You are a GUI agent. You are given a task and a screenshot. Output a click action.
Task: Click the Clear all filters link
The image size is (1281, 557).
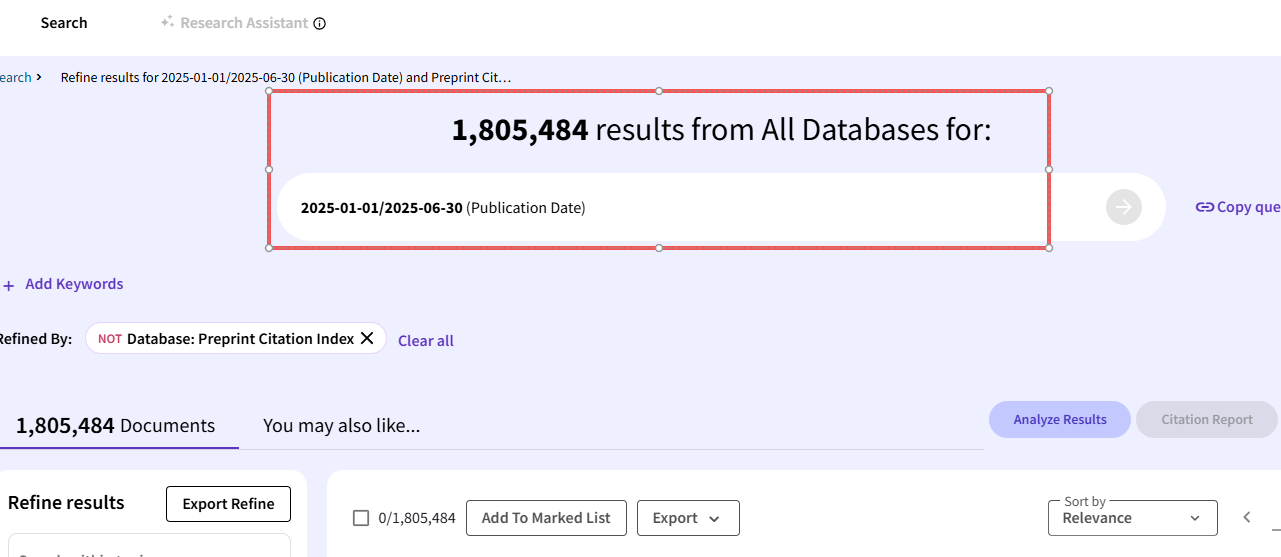(x=425, y=341)
